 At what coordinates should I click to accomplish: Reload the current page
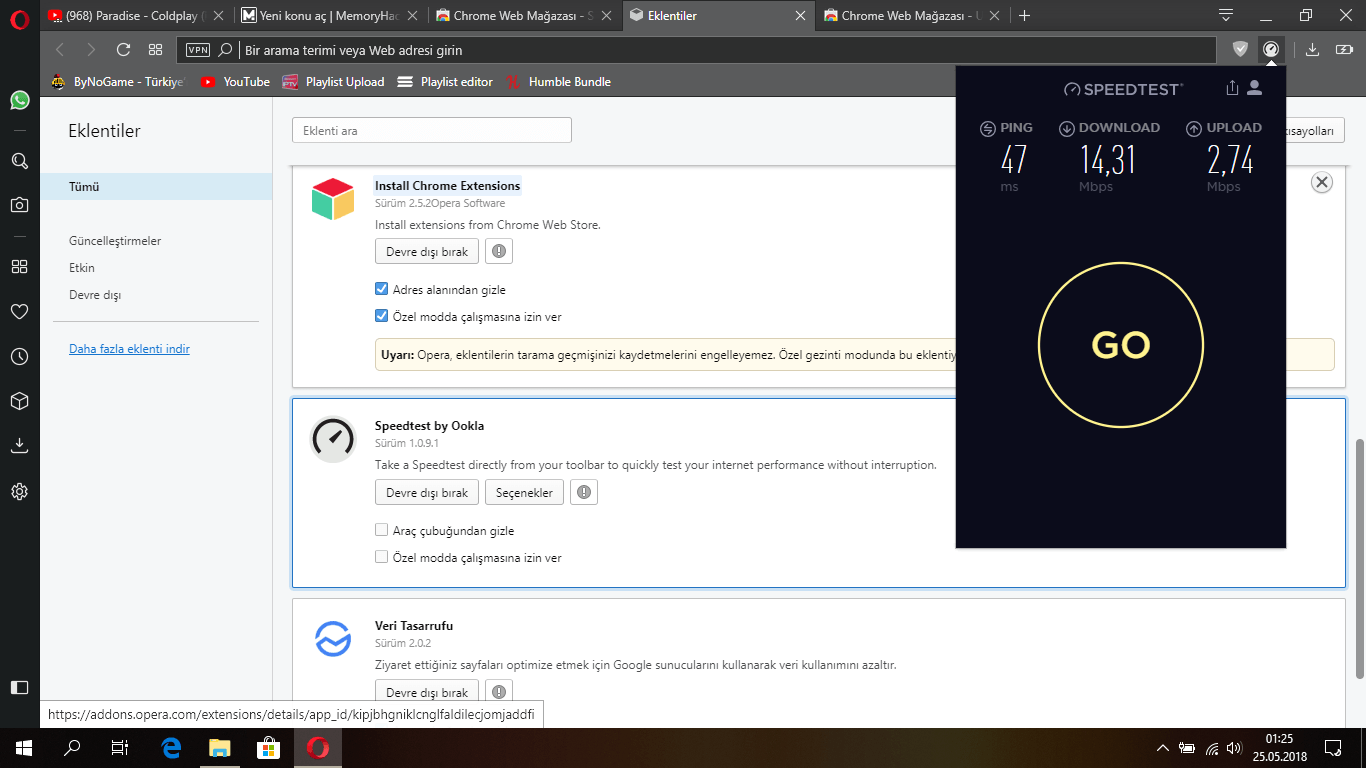click(x=124, y=49)
